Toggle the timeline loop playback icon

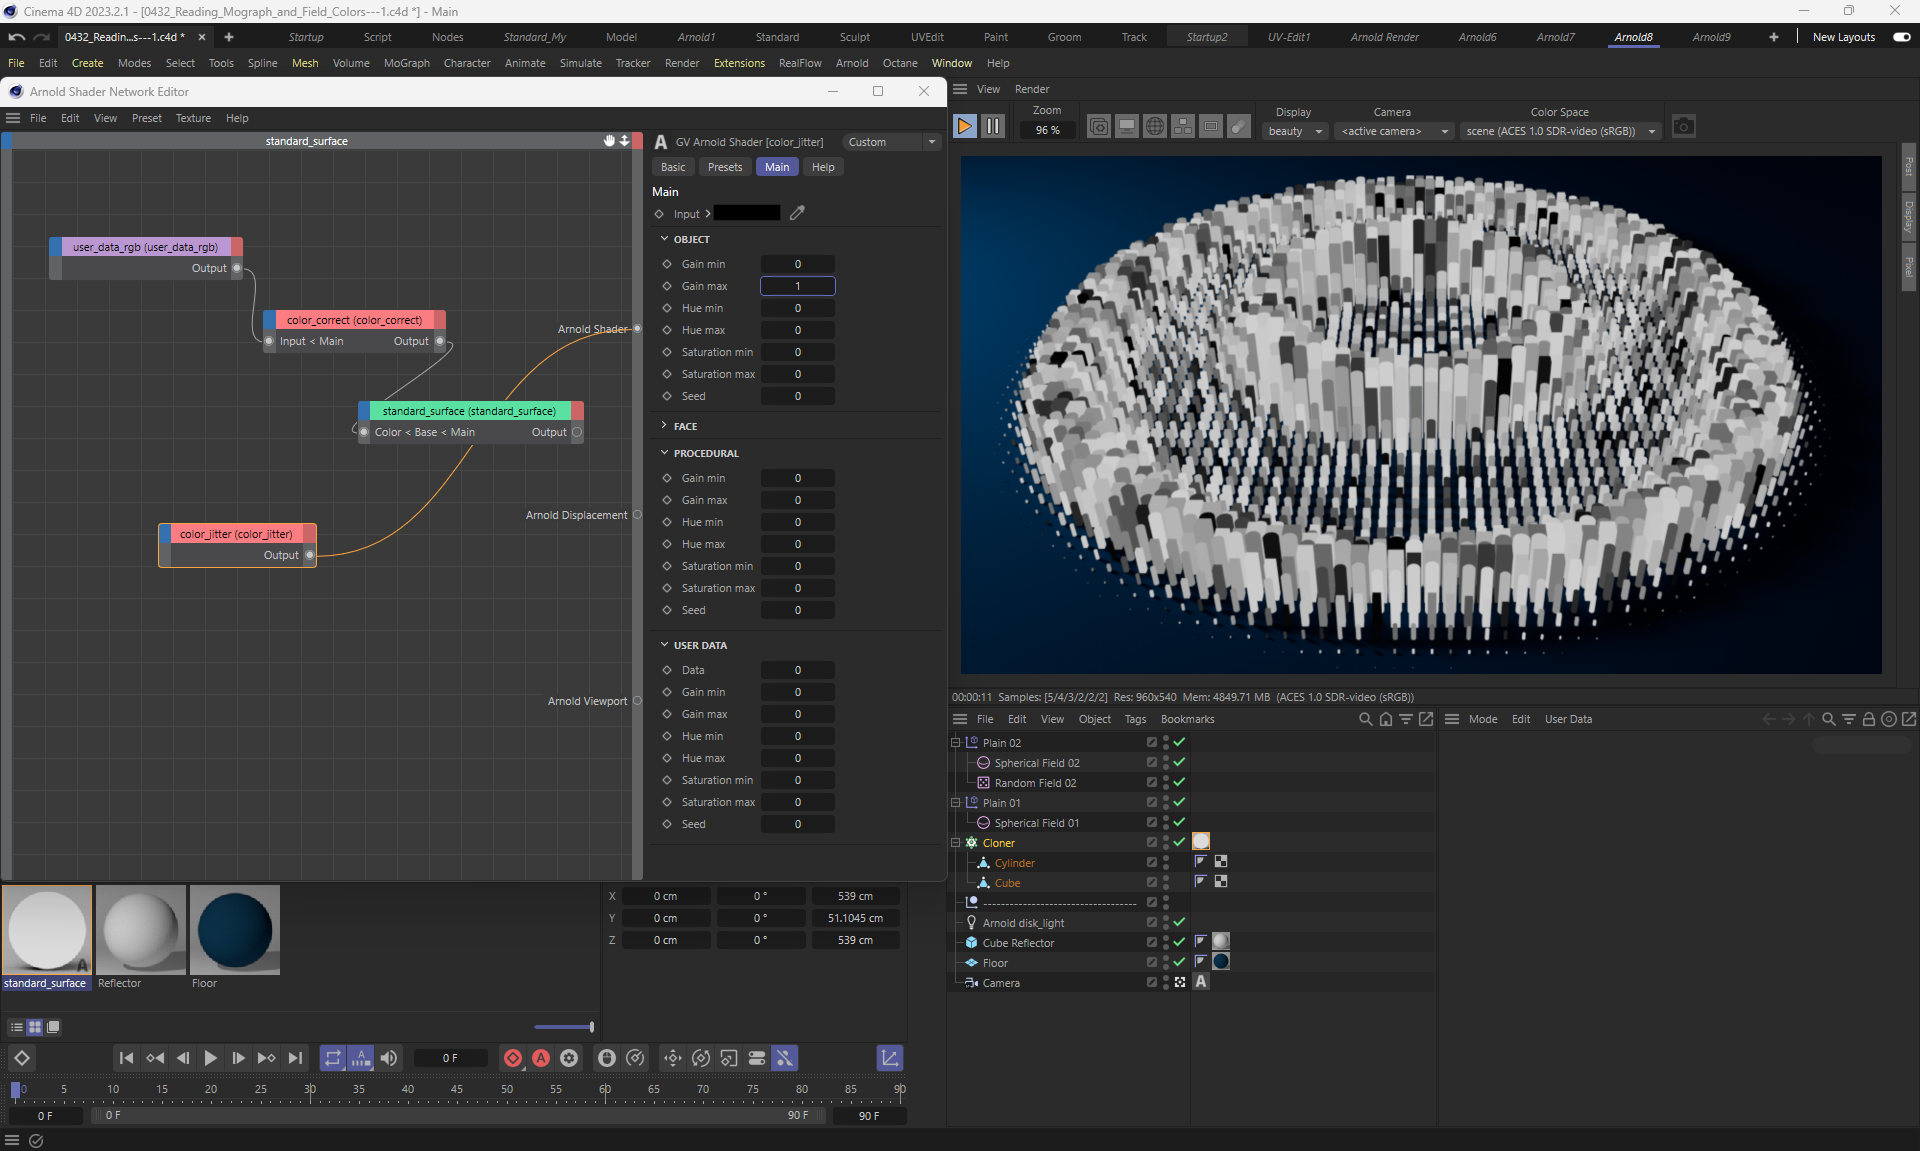(332, 1058)
